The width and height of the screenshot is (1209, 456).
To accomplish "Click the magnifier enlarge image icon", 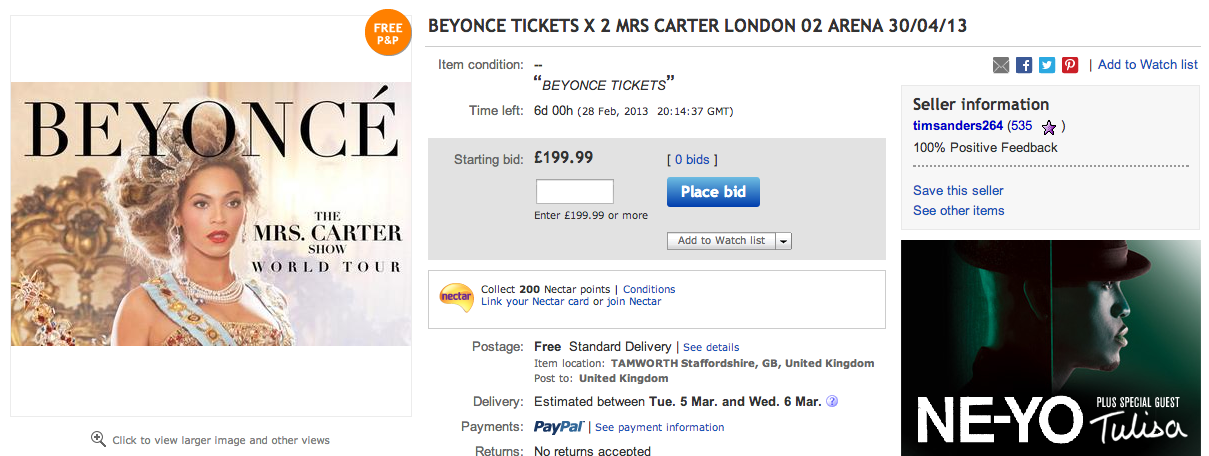I will (98, 439).
